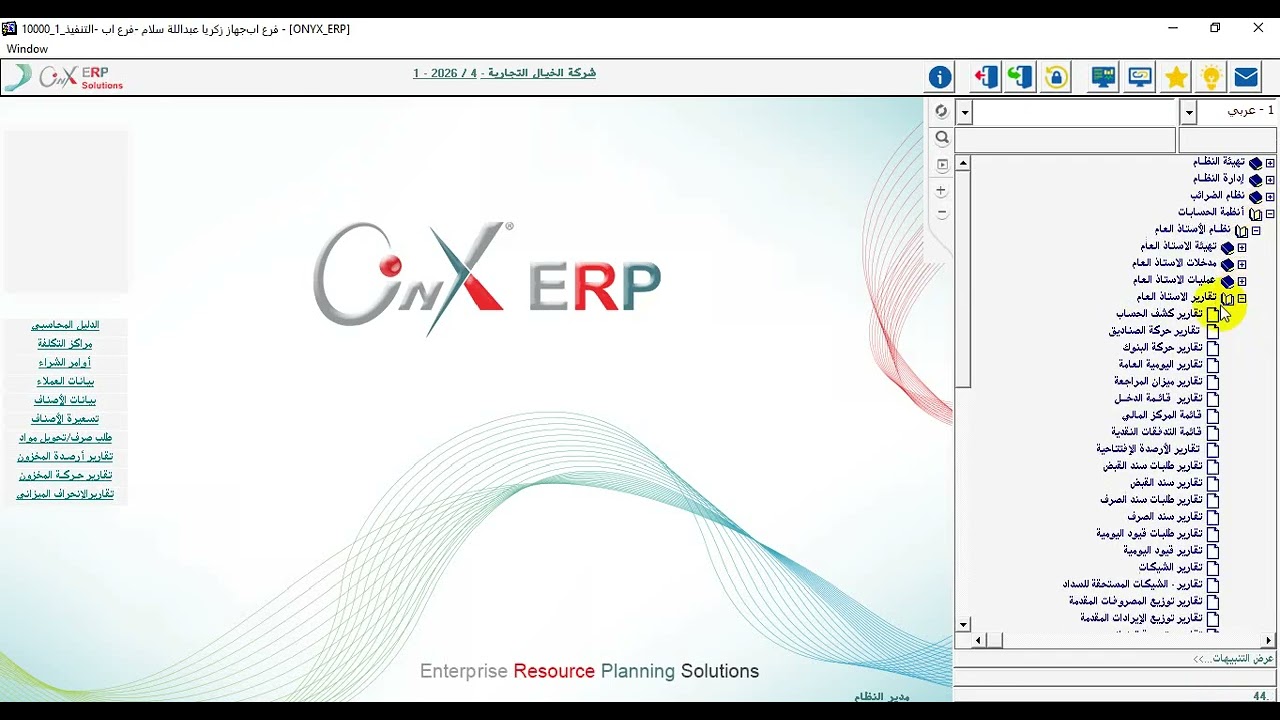Click the page icon of تقارير ميزان المراجعة
The image size is (1280, 720).
tap(1213, 382)
